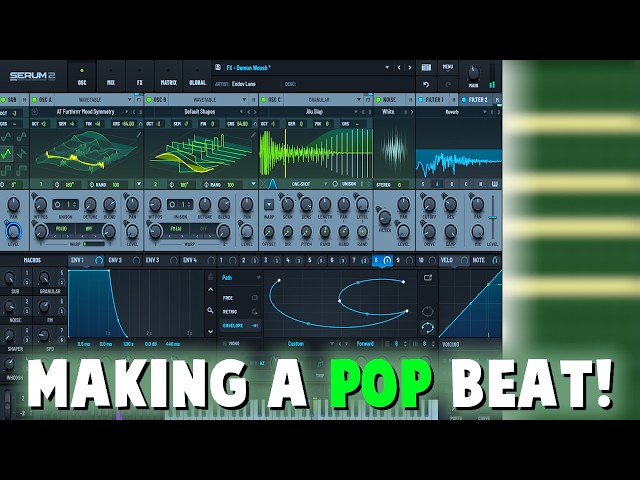
Task: Open the ONE-SHOT mode dropdown in OSC C
Action: 325,184
